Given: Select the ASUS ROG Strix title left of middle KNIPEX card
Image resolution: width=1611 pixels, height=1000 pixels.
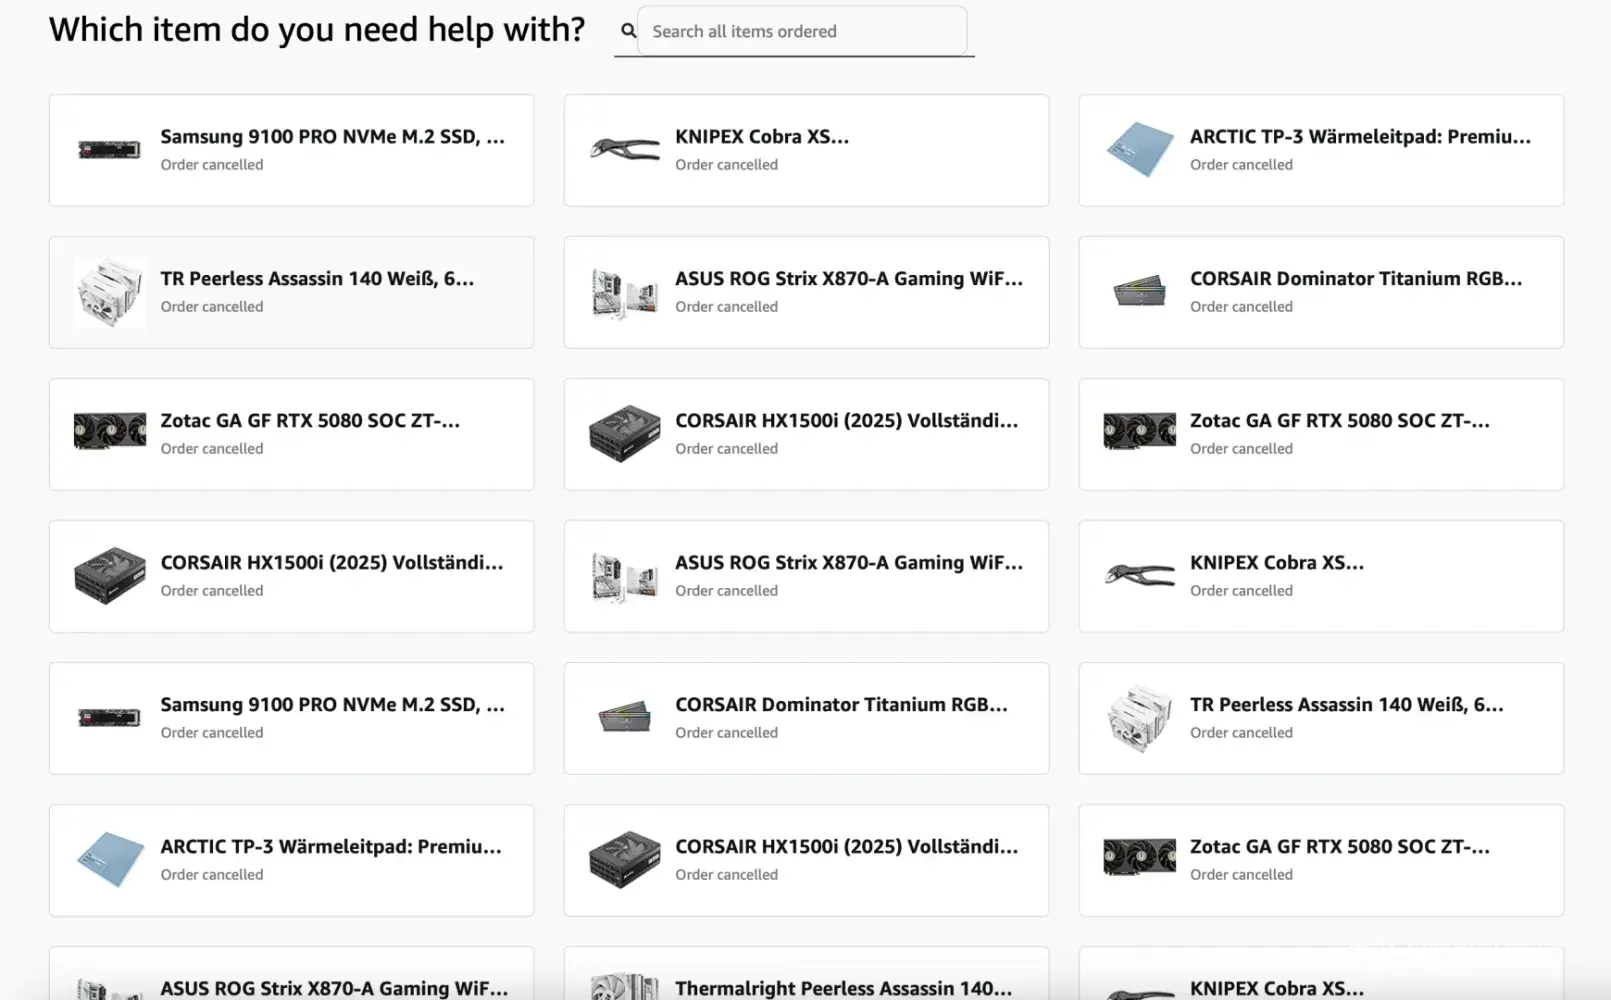Looking at the screenshot, I should 848,563.
